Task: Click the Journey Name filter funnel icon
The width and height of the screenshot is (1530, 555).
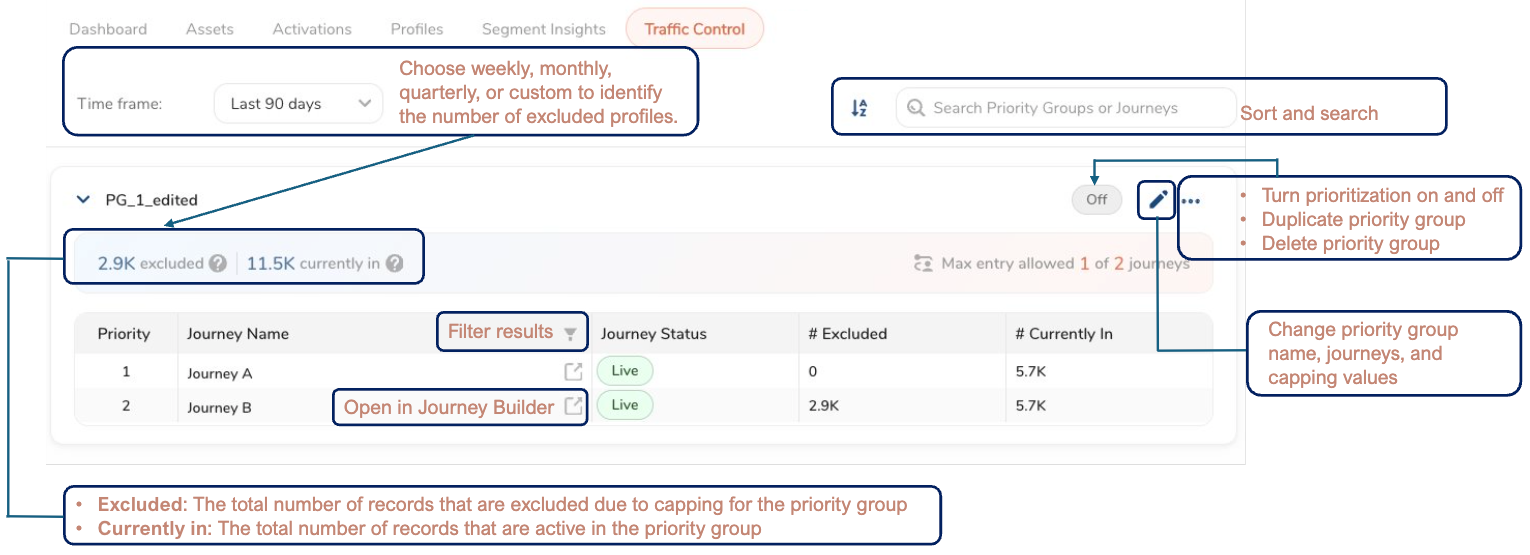Action: click(x=570, y=334)
